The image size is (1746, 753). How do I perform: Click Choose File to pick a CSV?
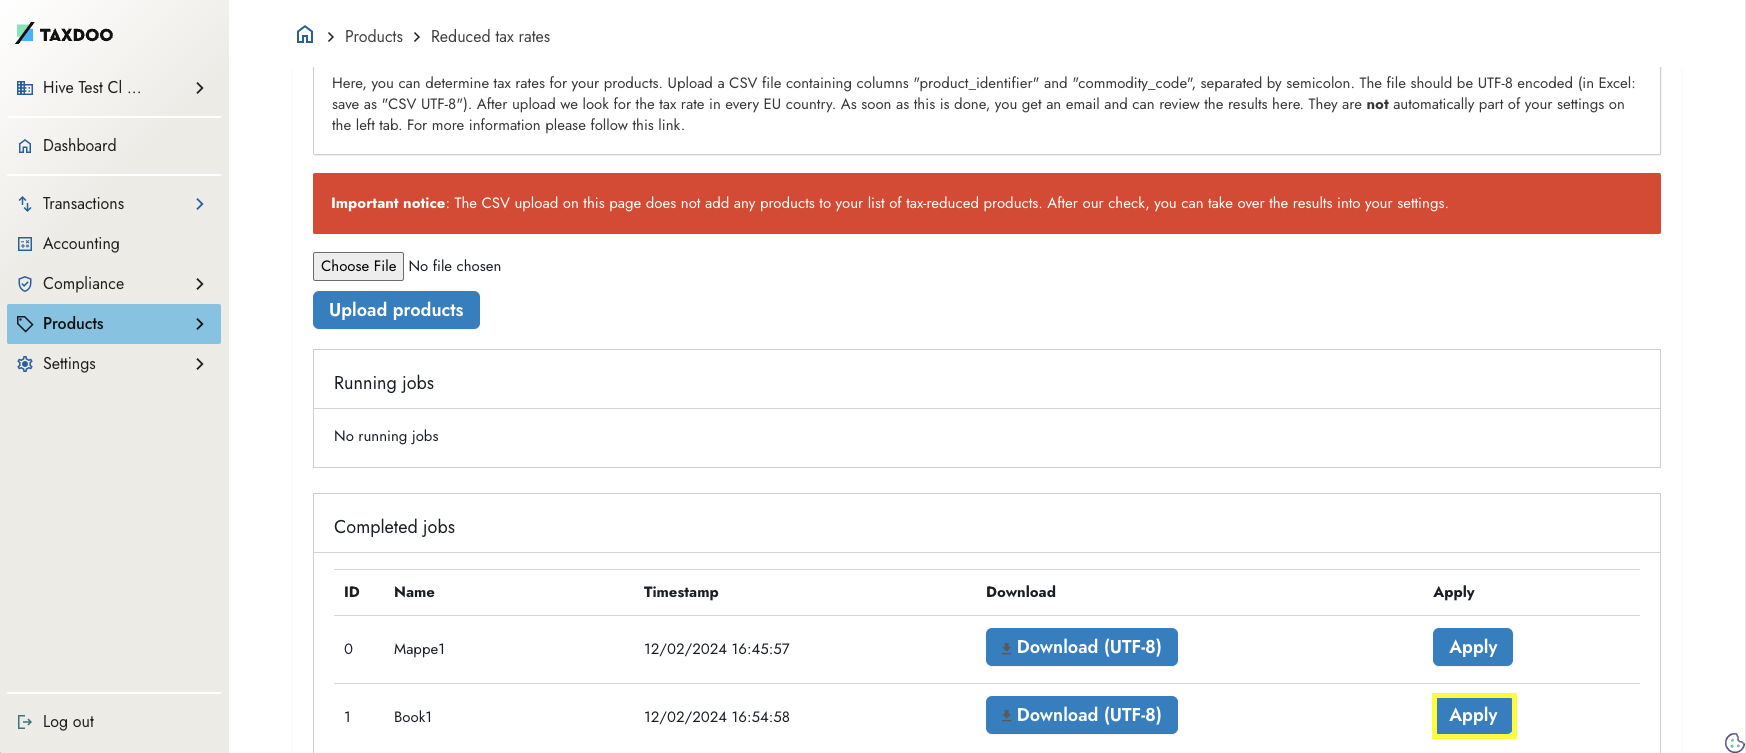(358, 266)
